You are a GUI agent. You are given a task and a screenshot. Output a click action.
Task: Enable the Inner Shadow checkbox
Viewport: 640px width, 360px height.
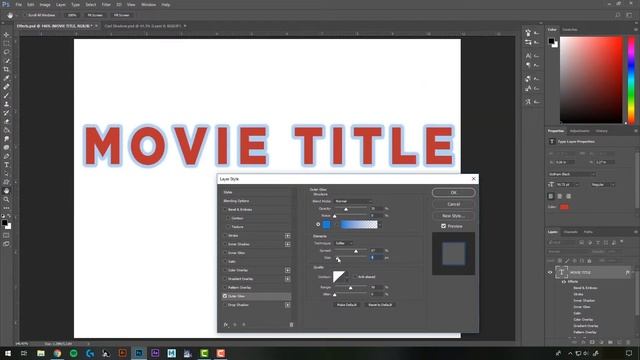(225, 244)
